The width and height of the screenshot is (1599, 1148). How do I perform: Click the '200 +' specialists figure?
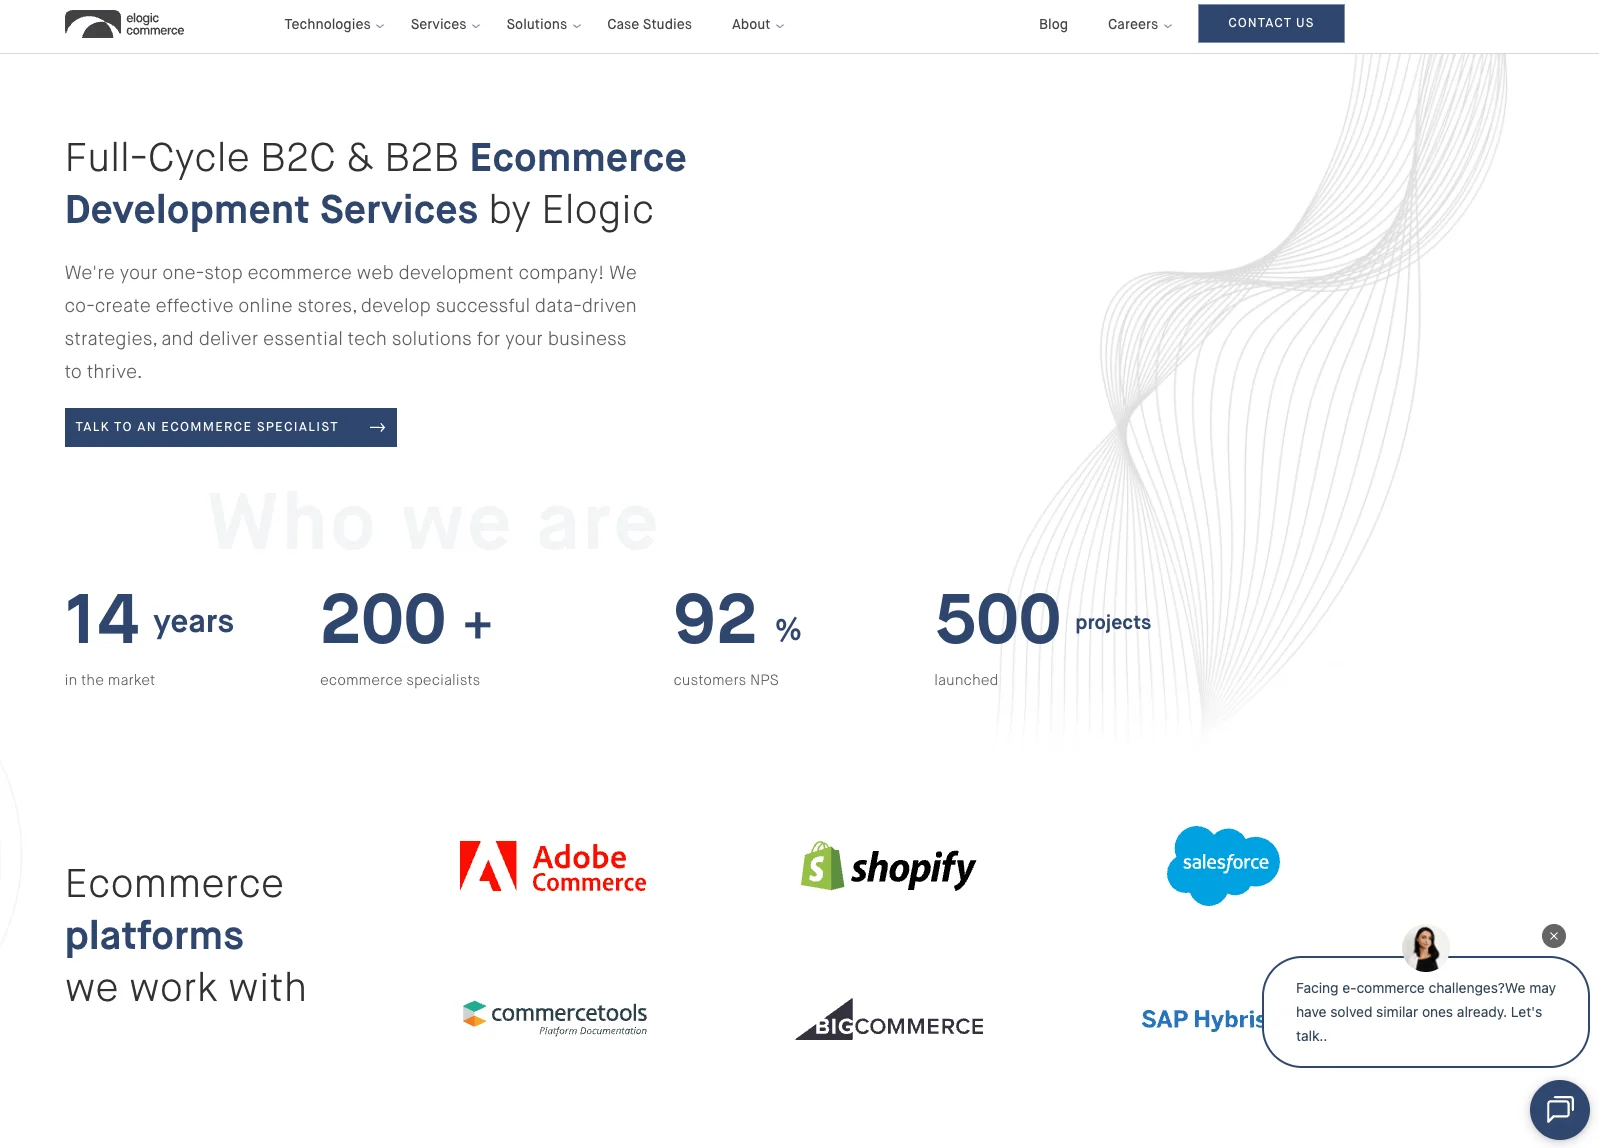(406, 619)
